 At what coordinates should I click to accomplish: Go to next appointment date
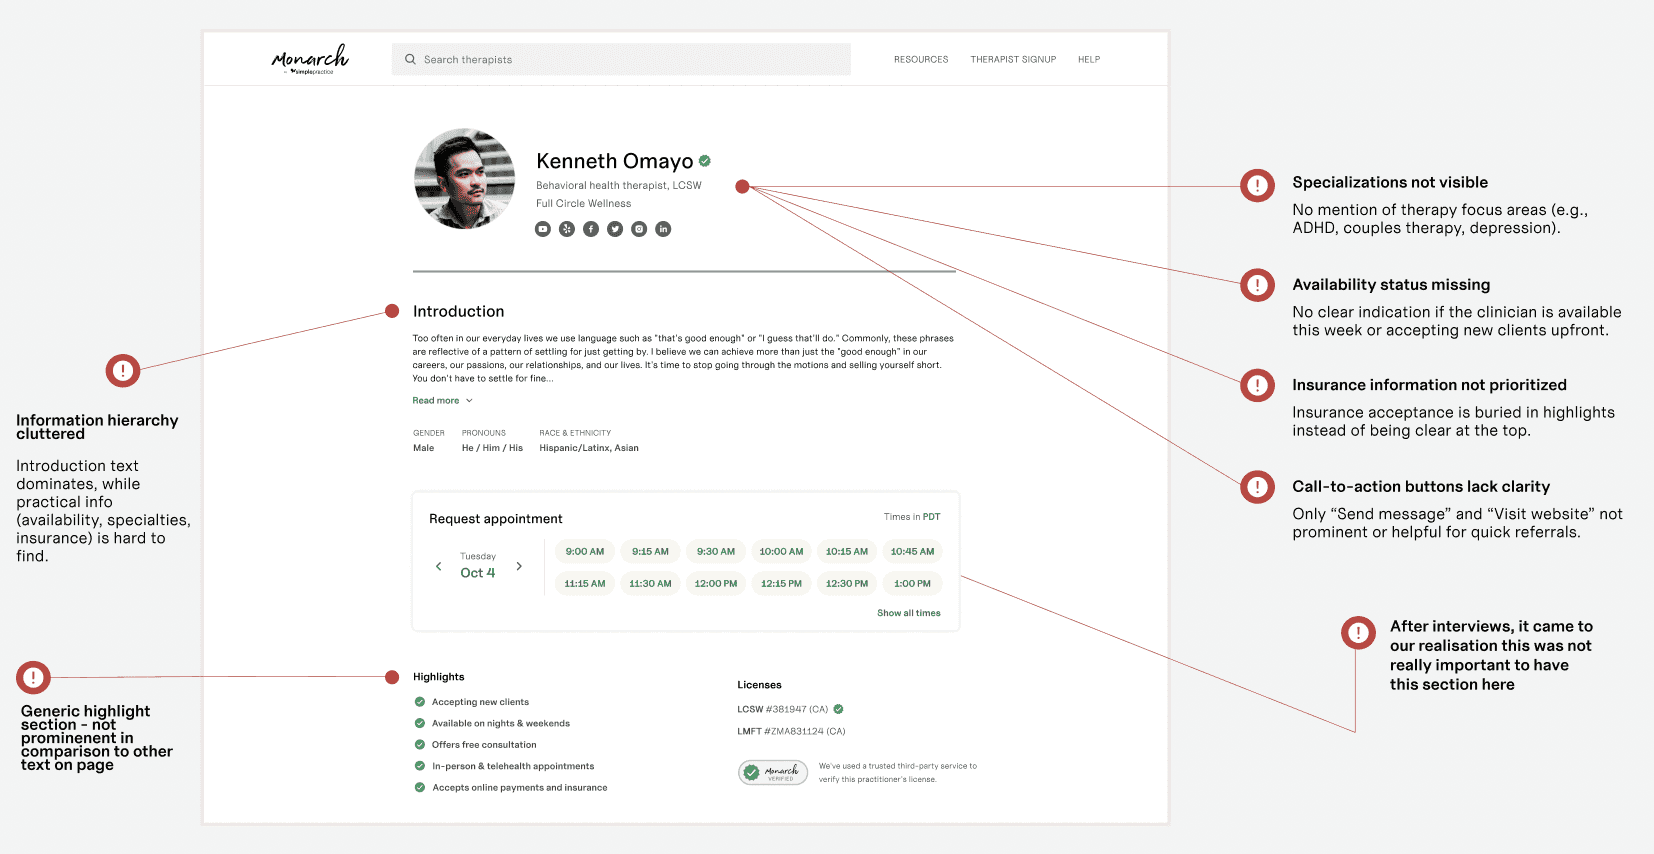519,566
